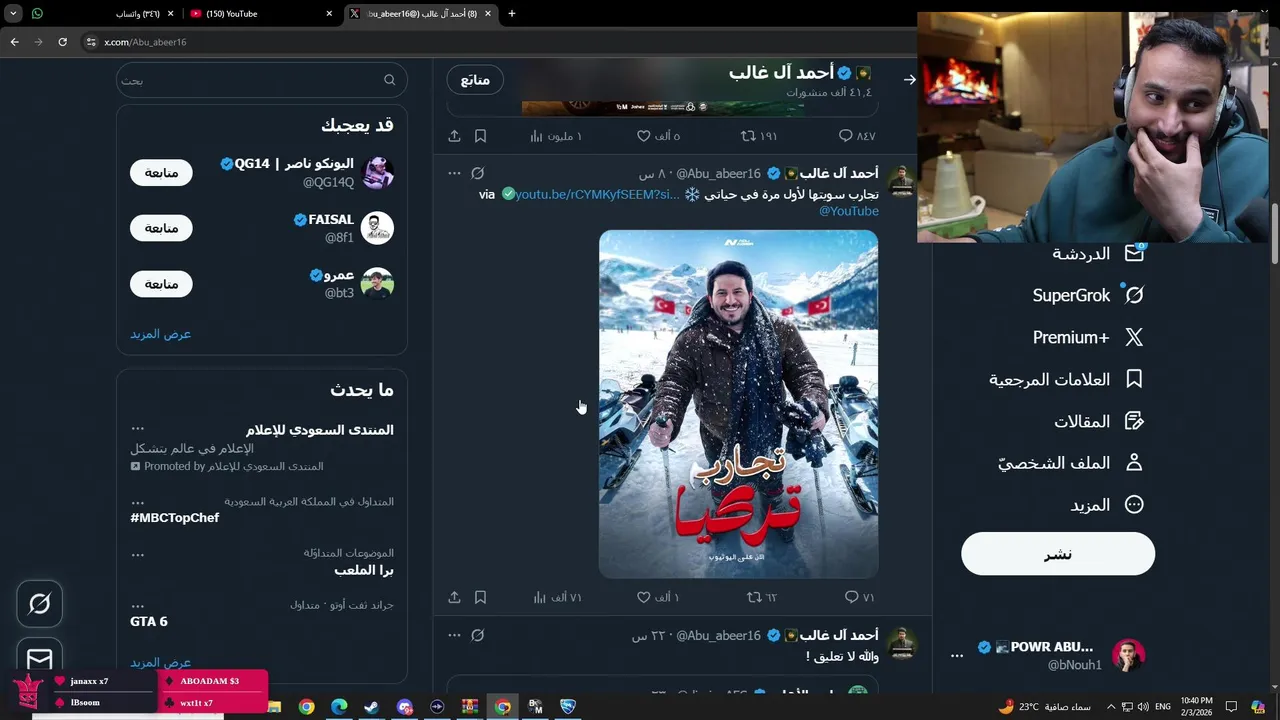The width and height of the screenshot is (1280, 720).
Task: Open more options for برا الملعب trend
Action: (x=138, y=553)
